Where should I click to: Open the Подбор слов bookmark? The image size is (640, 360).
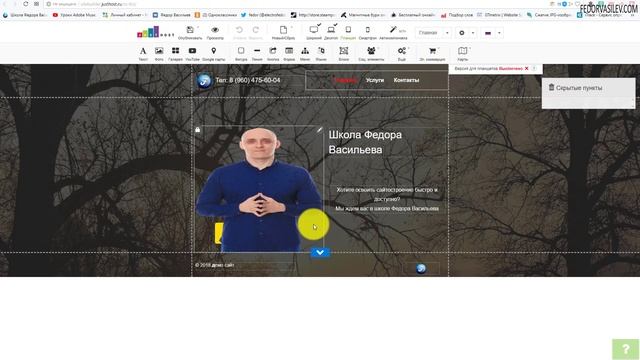click(457, 15)
